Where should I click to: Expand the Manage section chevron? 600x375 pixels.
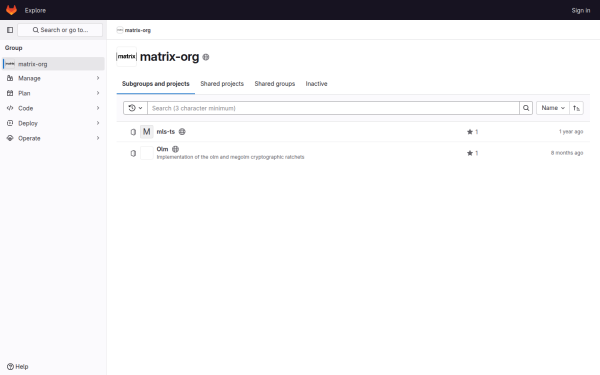coord(98,78)
